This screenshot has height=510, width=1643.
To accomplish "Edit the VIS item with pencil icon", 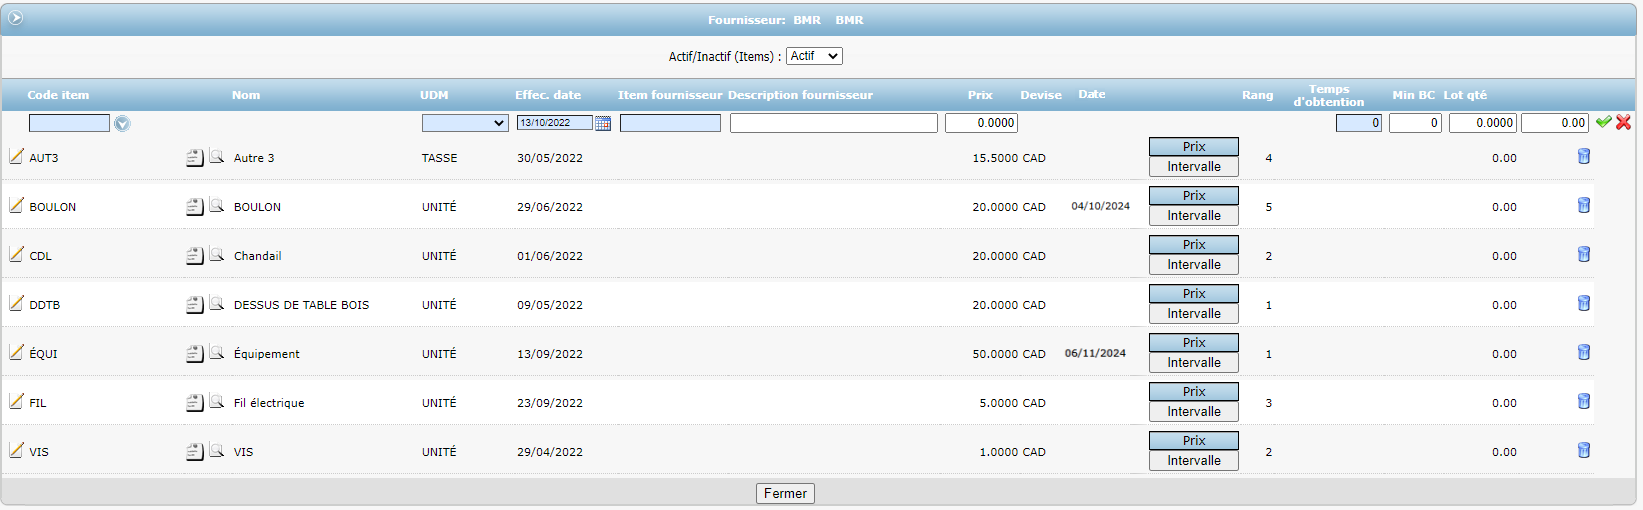I will click(x=16, y=450).
